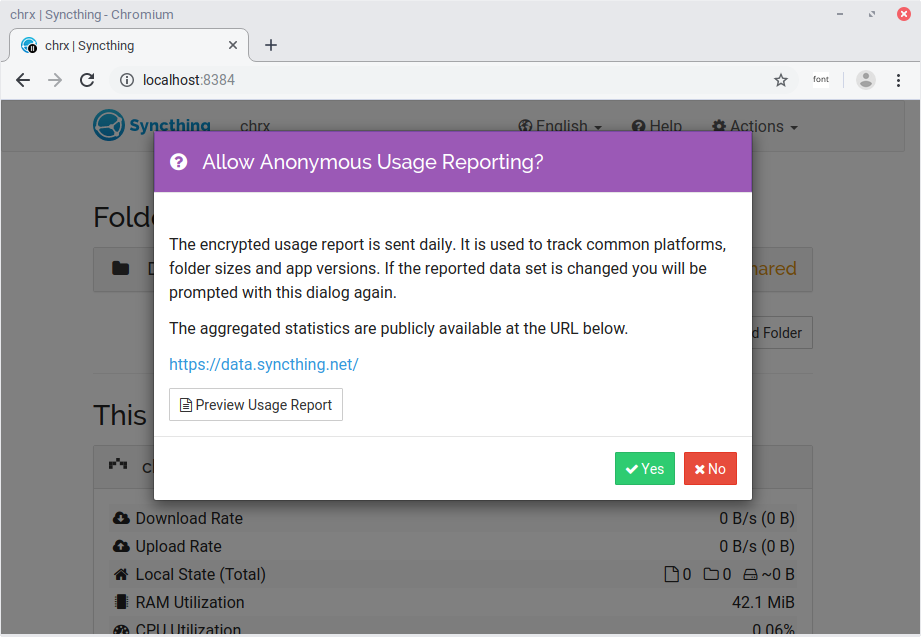This screenshot has width=921, height=637.
Task: Expand the Actions dropdown menu
Action: 754,126
